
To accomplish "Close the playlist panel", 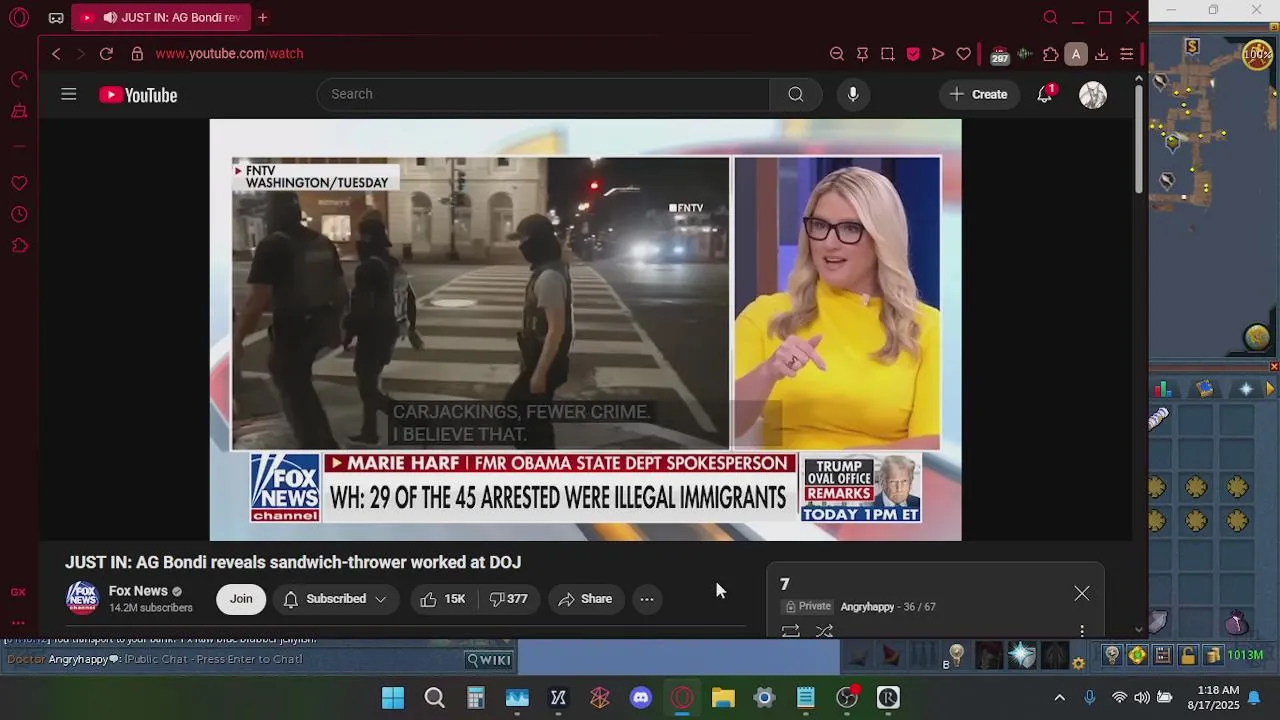I will pyautogui.click(x=1082, y=594).
